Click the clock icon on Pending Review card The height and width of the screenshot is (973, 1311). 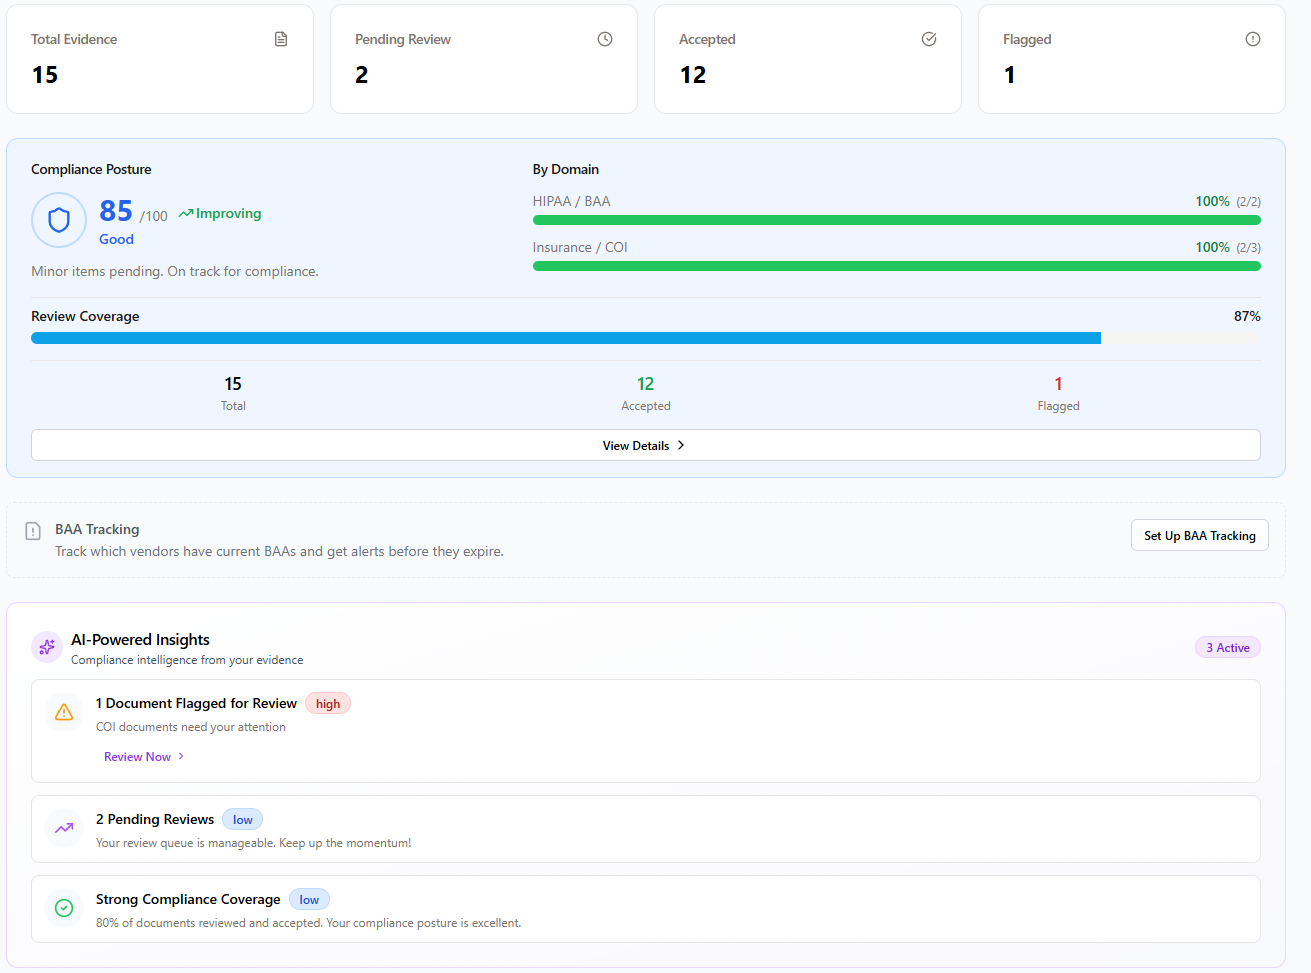click(605, 39)
